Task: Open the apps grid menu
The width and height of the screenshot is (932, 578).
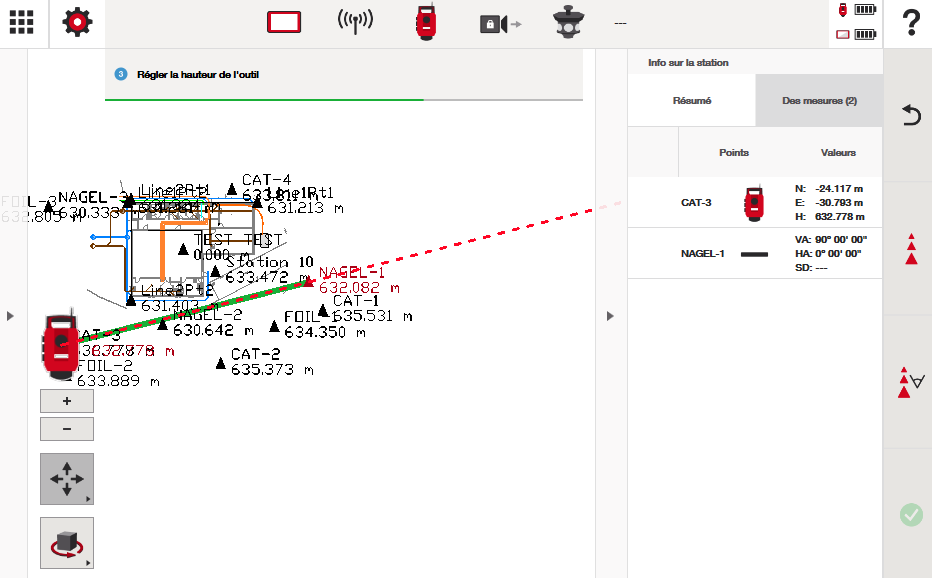Action: pos(21,23)
